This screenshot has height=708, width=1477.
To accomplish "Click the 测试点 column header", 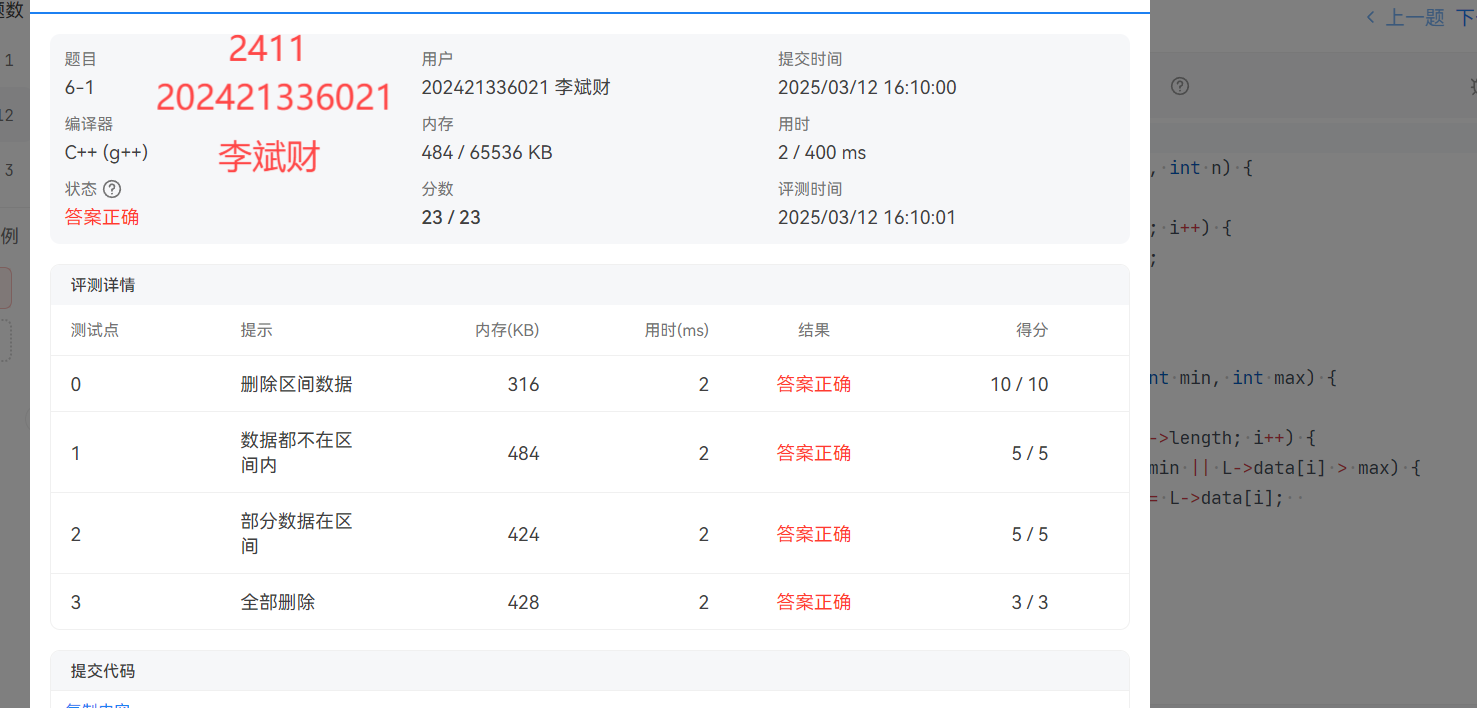I will (x=95, y=330).
